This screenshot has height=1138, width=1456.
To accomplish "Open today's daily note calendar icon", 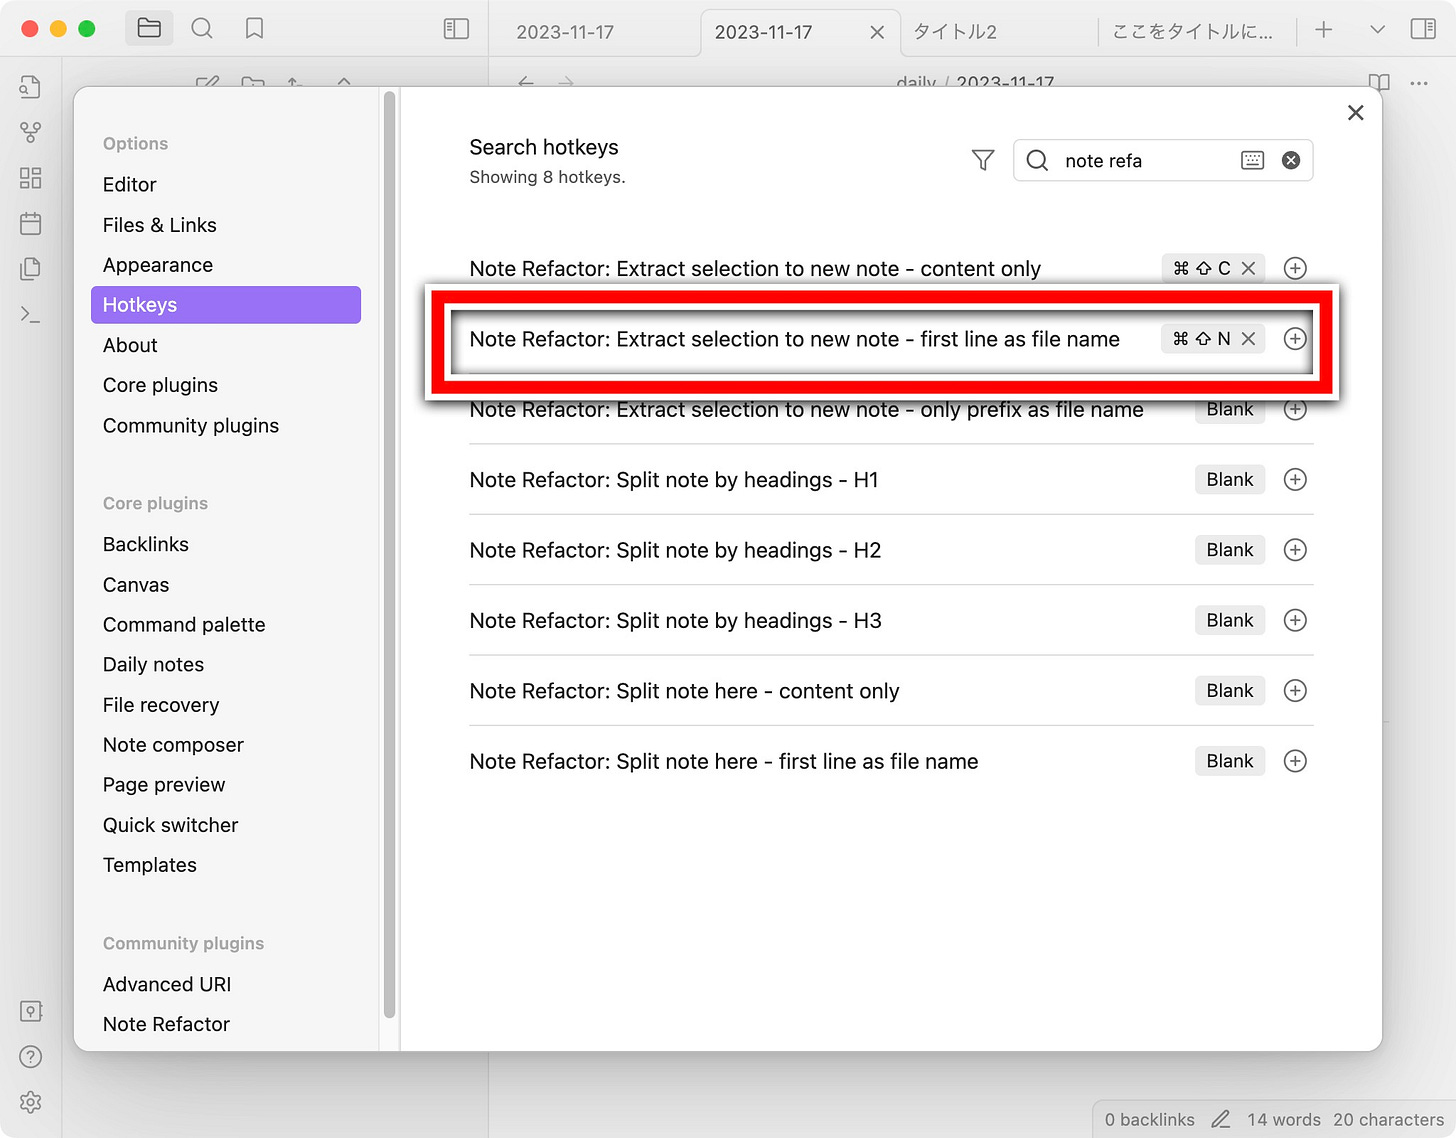I will point(31,223).
